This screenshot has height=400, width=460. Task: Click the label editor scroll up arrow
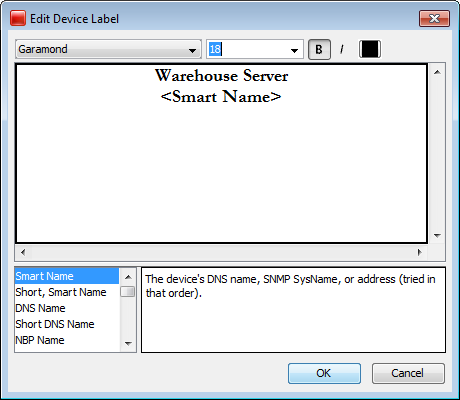point(437,72)
